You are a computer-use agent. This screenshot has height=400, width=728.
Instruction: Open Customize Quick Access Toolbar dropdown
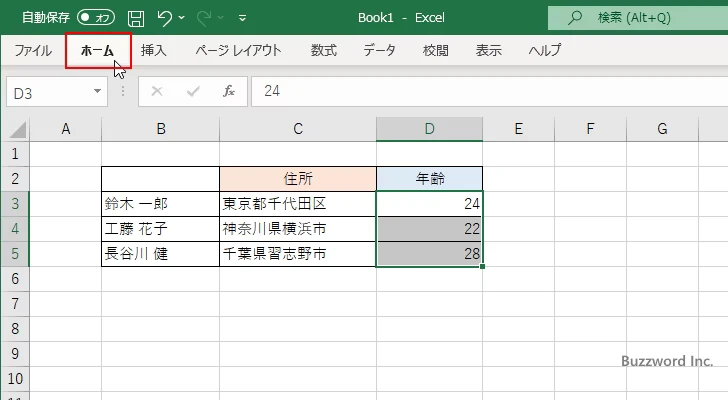(242, 18)
